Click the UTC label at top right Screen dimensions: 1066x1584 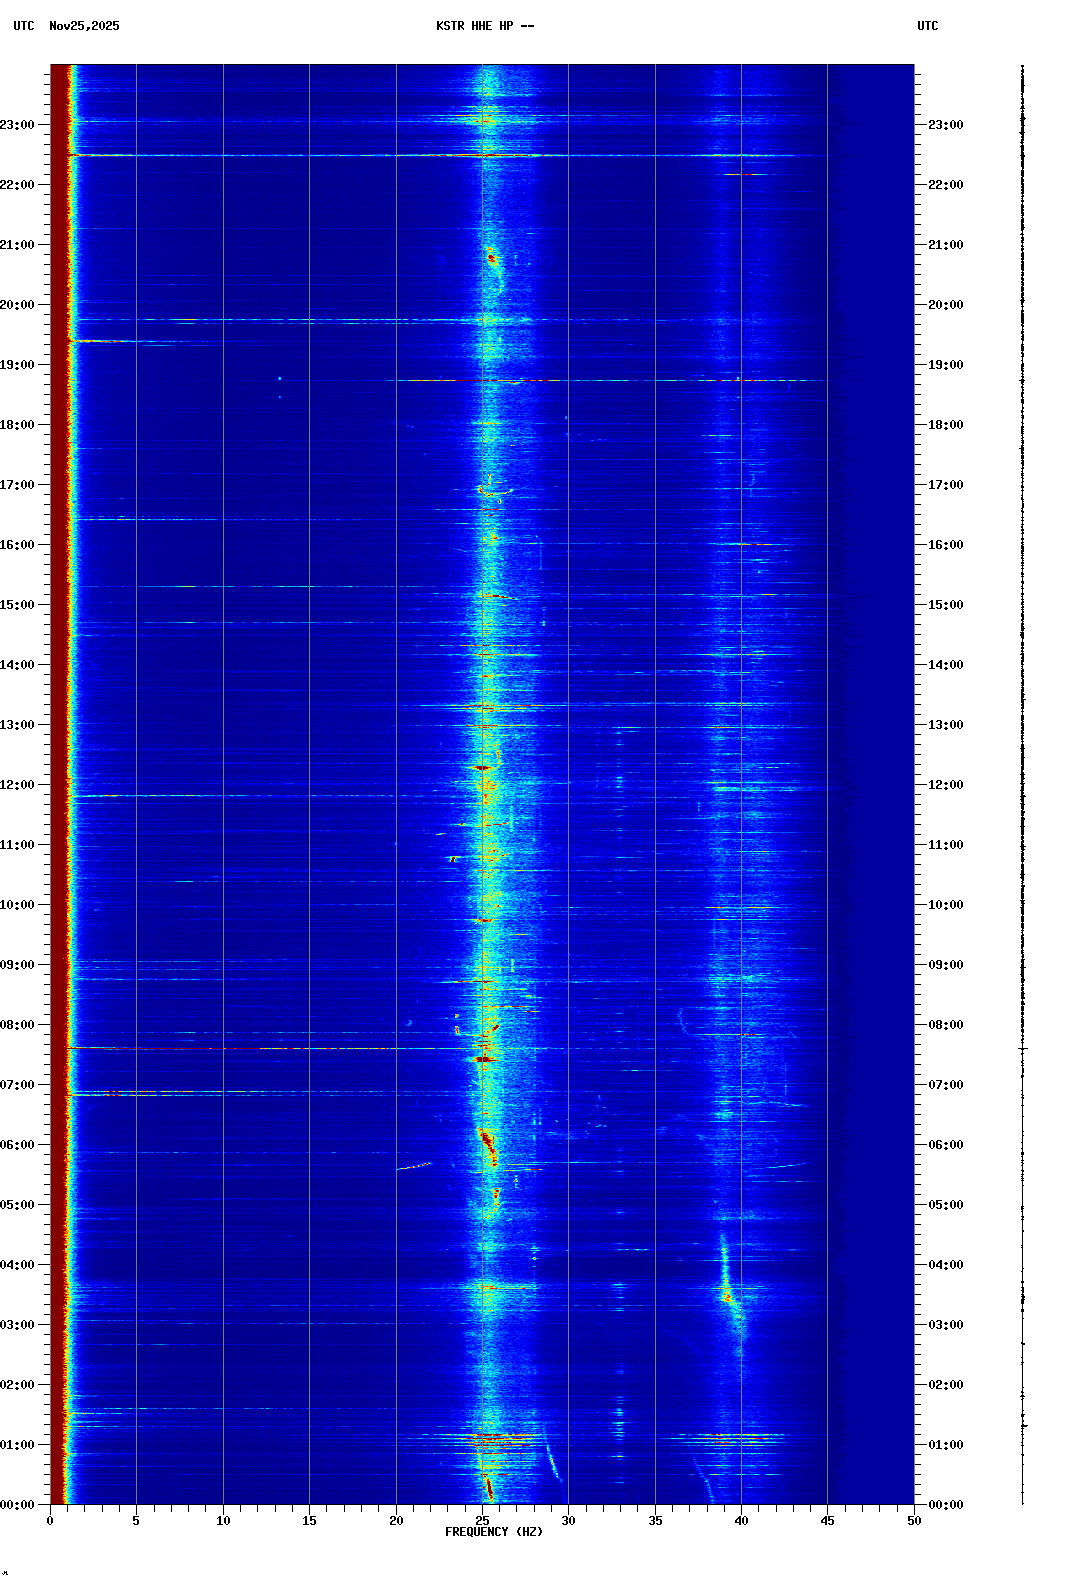pyautogui.click(x=927, y=26)
